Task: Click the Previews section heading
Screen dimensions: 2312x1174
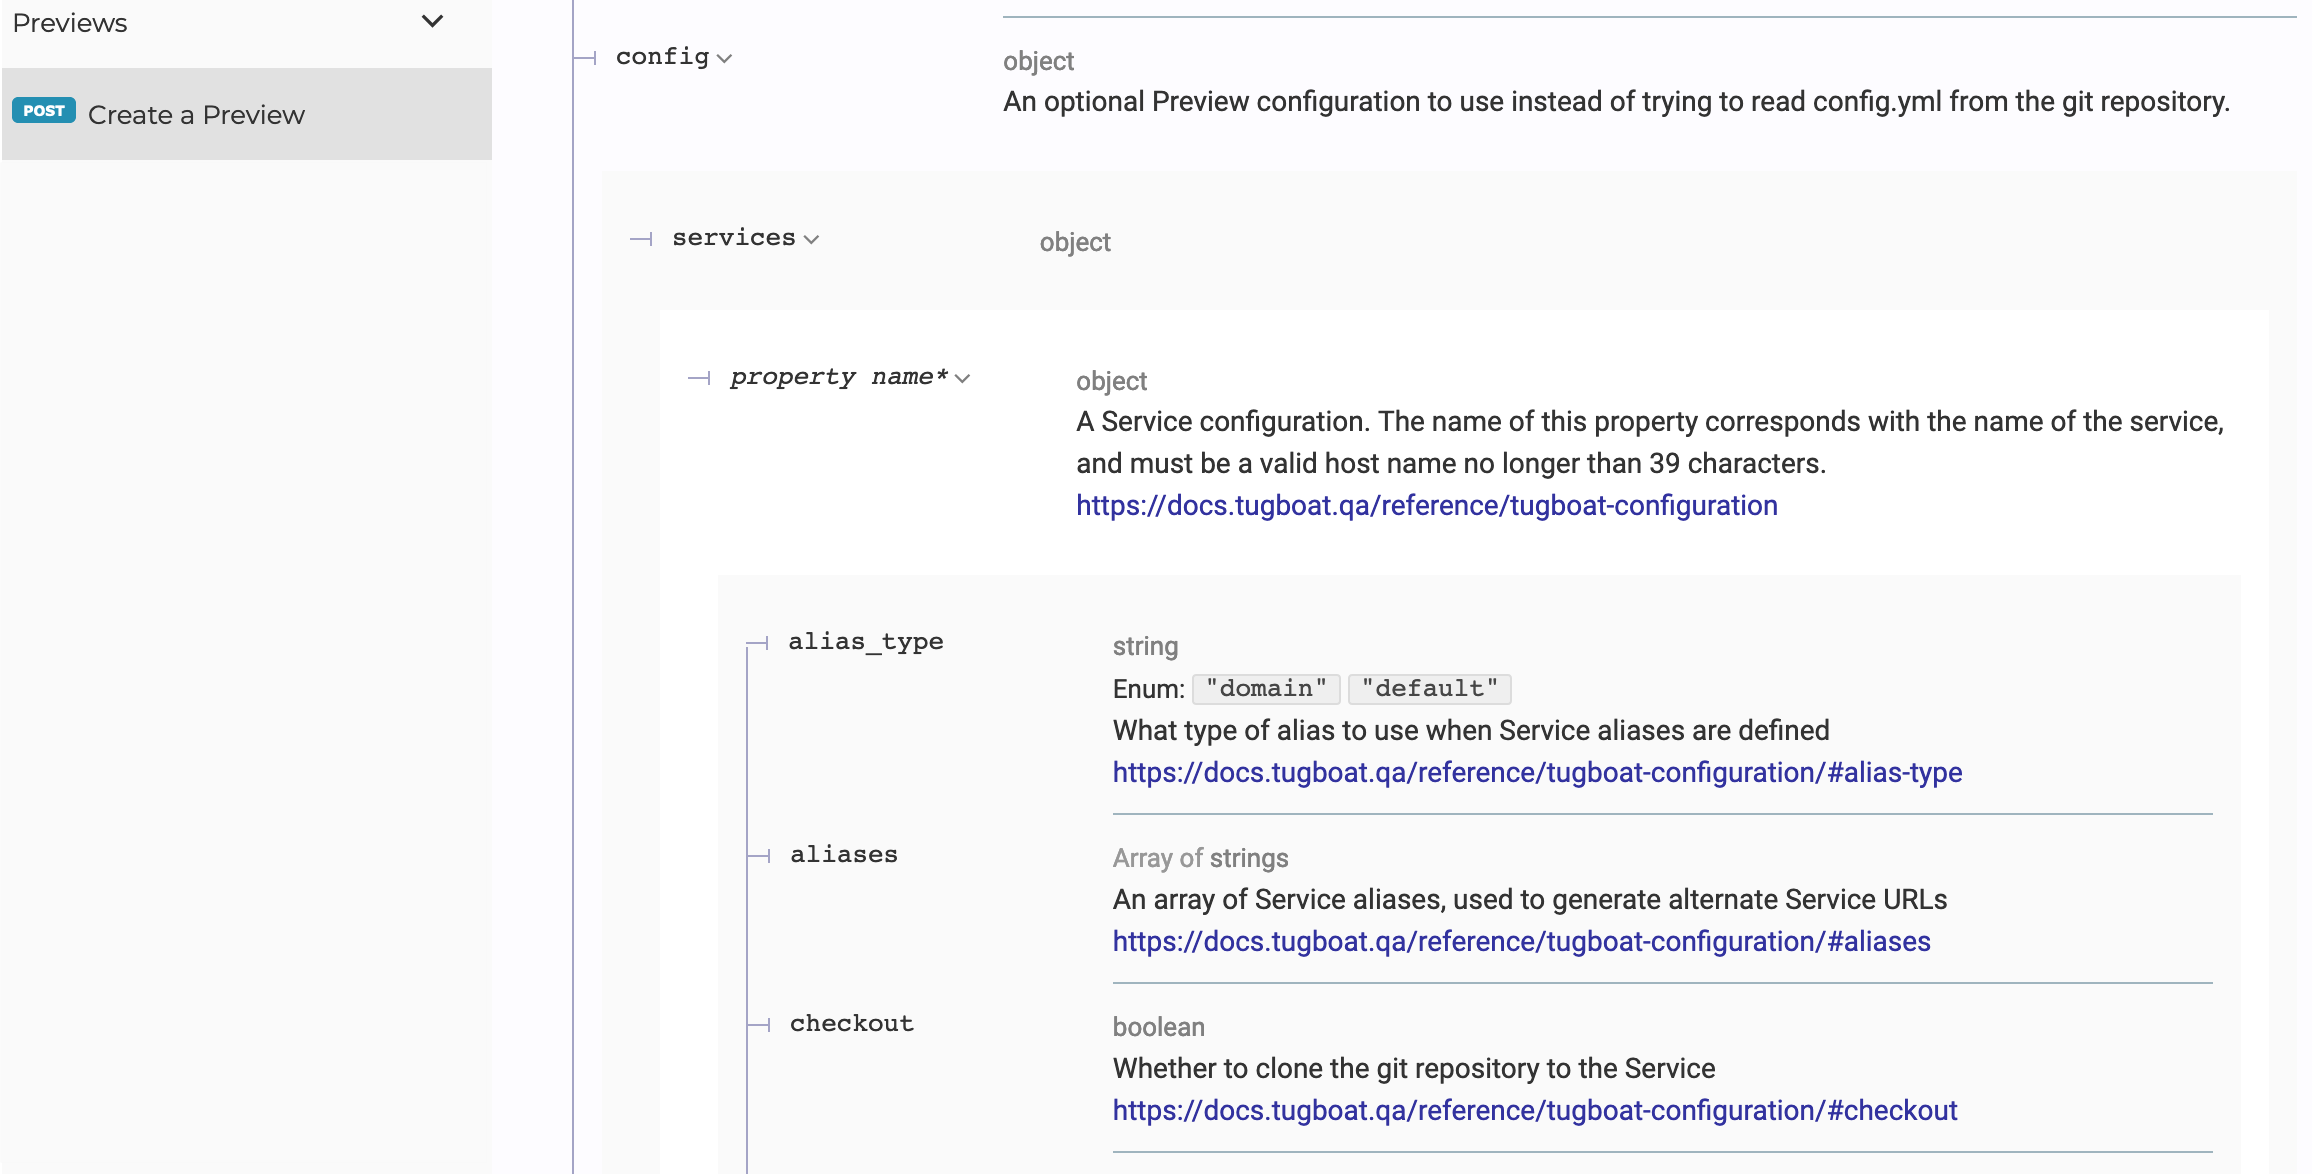Action: 70,23
